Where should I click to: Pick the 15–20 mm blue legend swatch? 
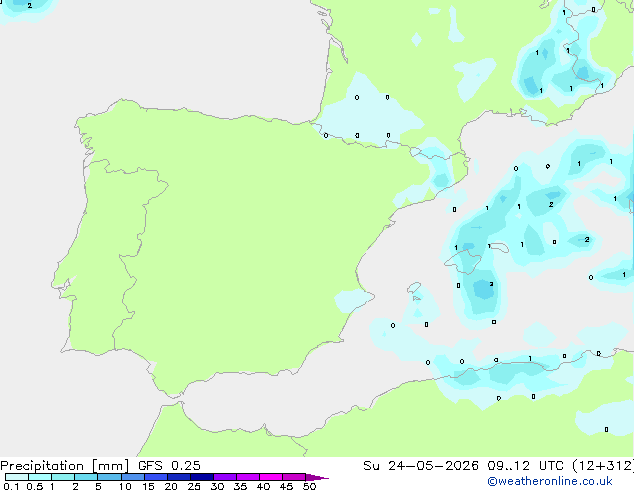click(156, 477)
